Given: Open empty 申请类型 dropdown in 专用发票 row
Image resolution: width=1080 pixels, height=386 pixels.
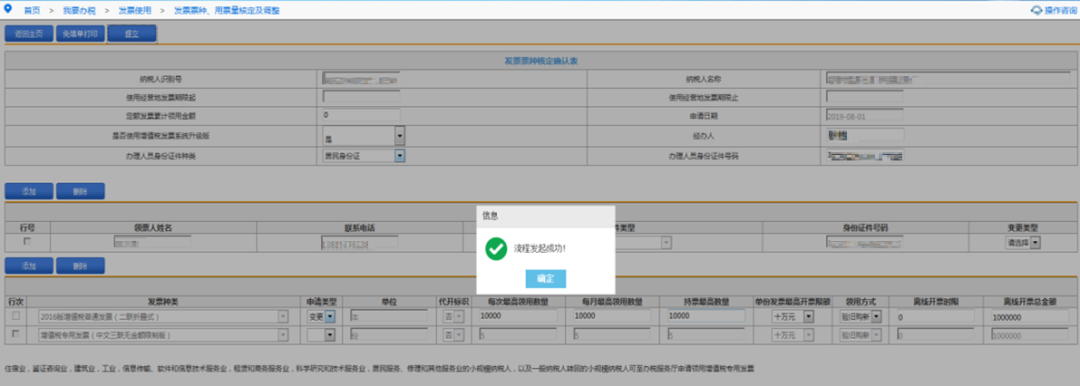Looking at the screenshot, I should pos(320,334).
